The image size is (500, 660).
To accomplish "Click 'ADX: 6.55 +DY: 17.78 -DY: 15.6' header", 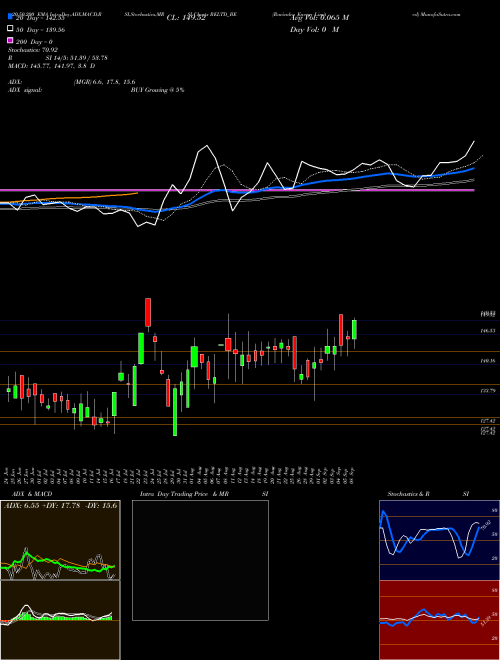I will pyautogui.click(x=61, y=506).
